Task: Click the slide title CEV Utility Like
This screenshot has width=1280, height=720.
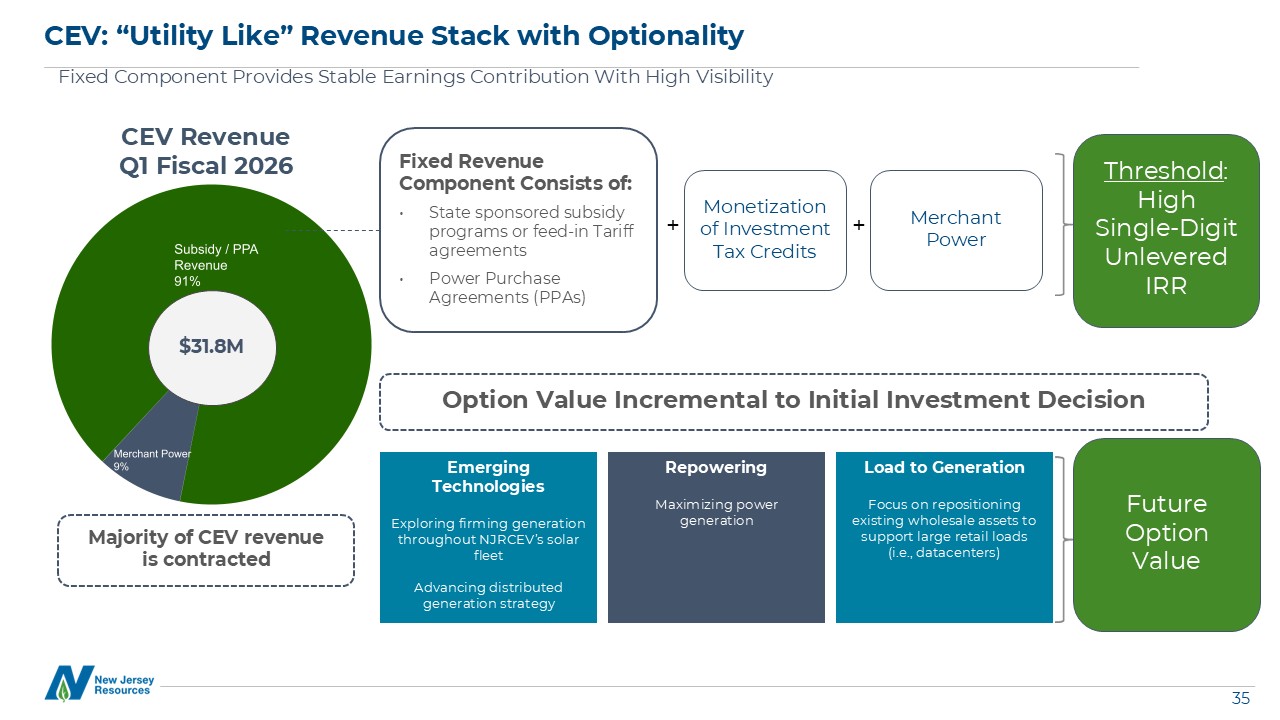Action: click(x=394, y=36)
